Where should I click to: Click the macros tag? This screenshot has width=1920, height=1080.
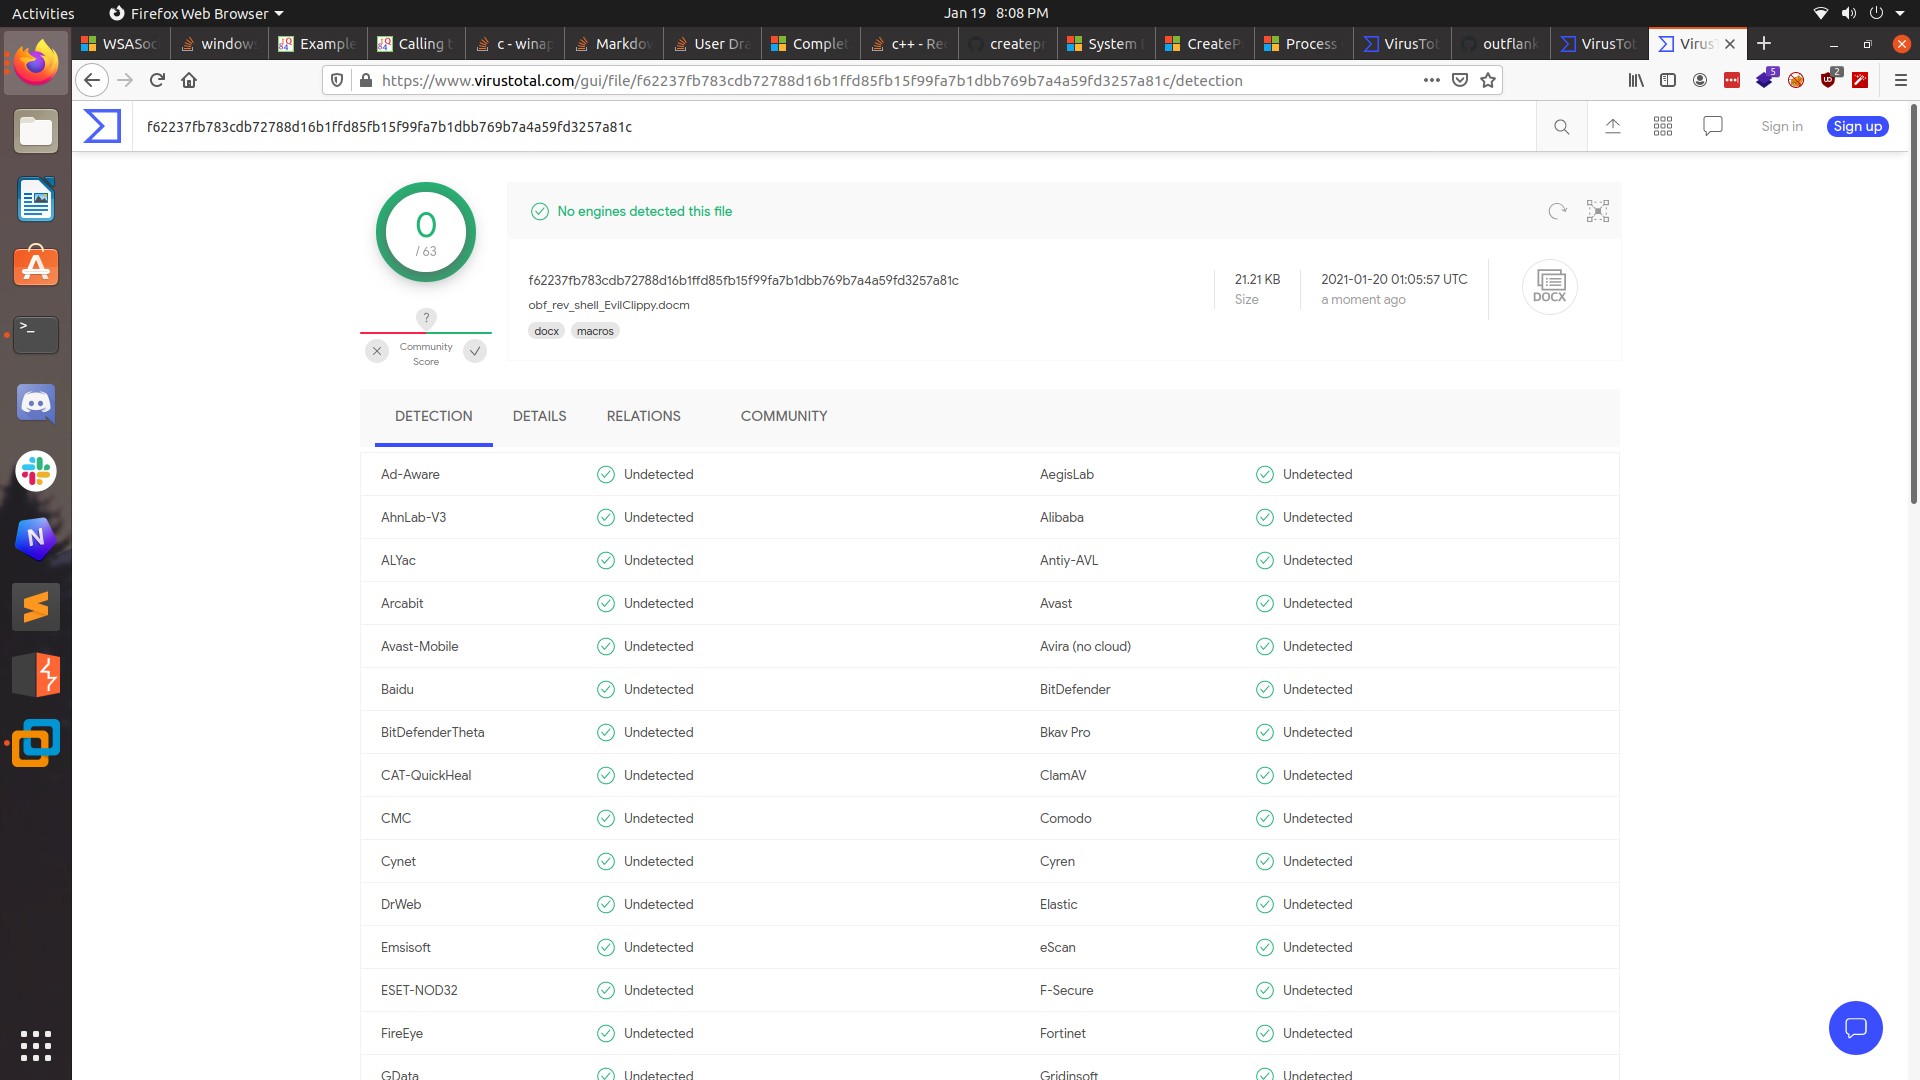pos(595,331)
